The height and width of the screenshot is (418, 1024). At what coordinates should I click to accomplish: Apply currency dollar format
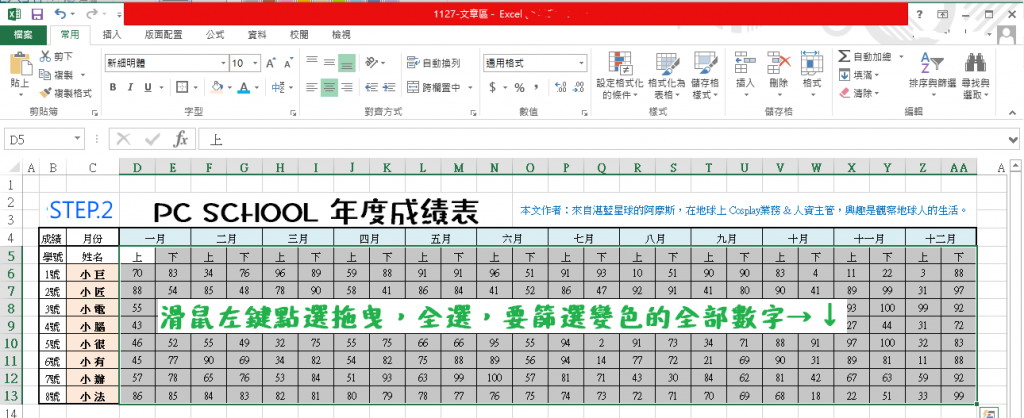click(x=493, y=88)
